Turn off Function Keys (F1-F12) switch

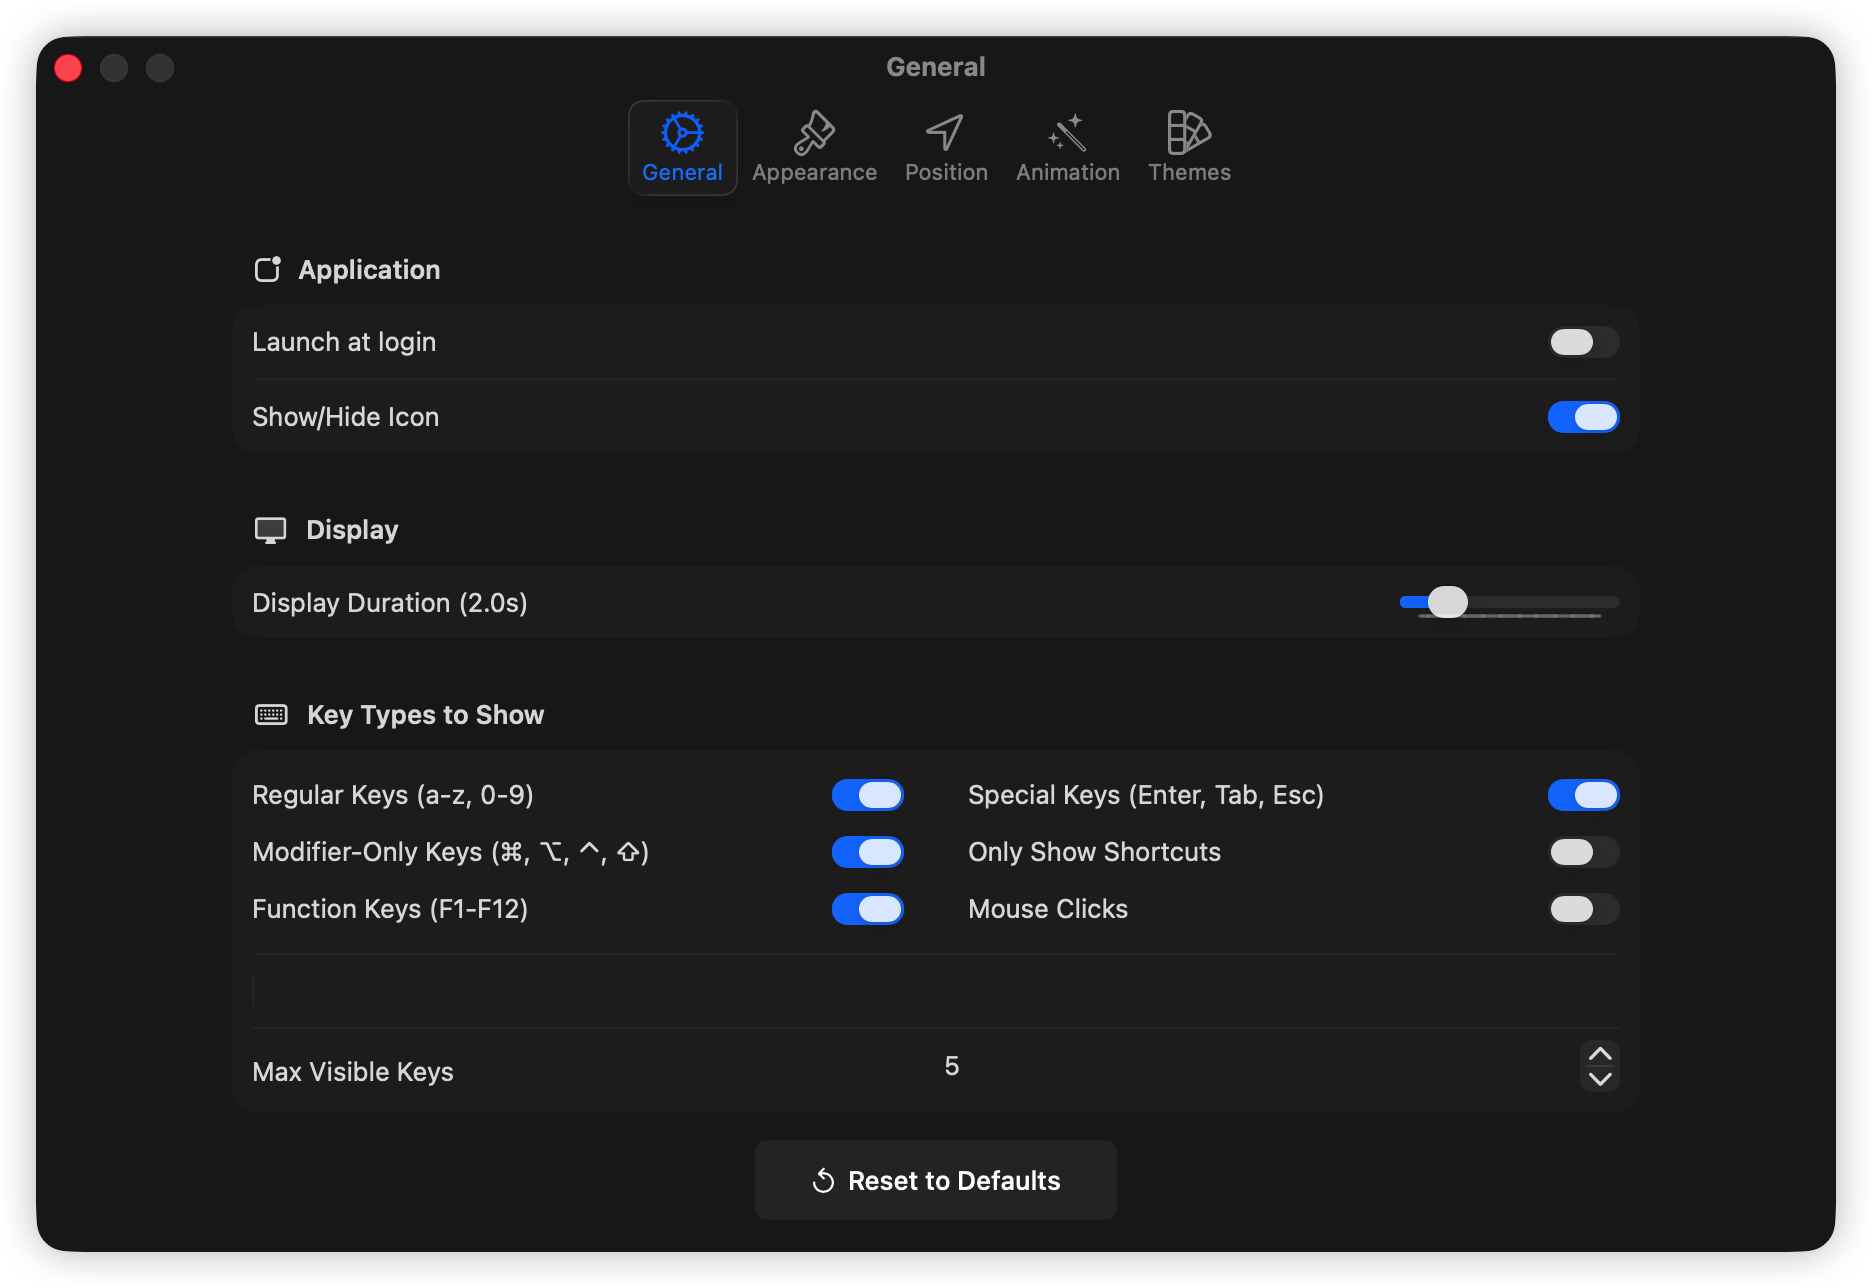click(x=867, y=909)
